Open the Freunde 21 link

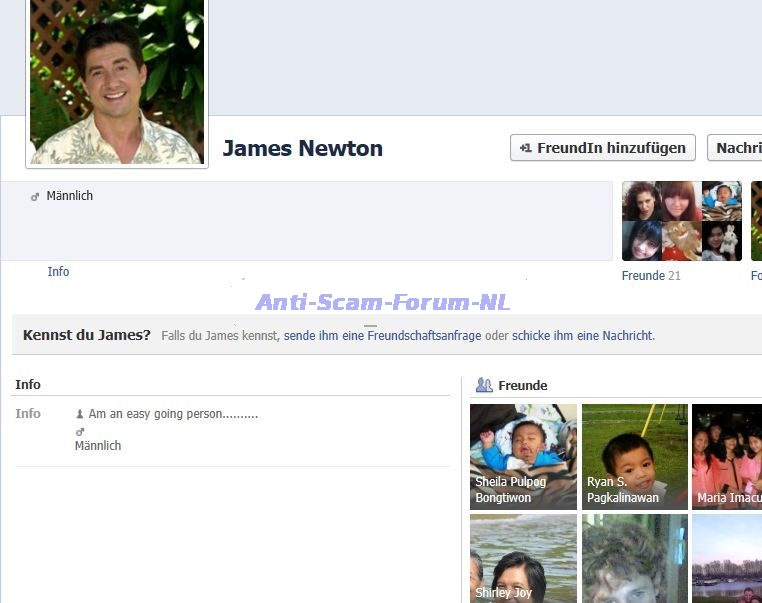pyautogui.click(x=650, y=276)
